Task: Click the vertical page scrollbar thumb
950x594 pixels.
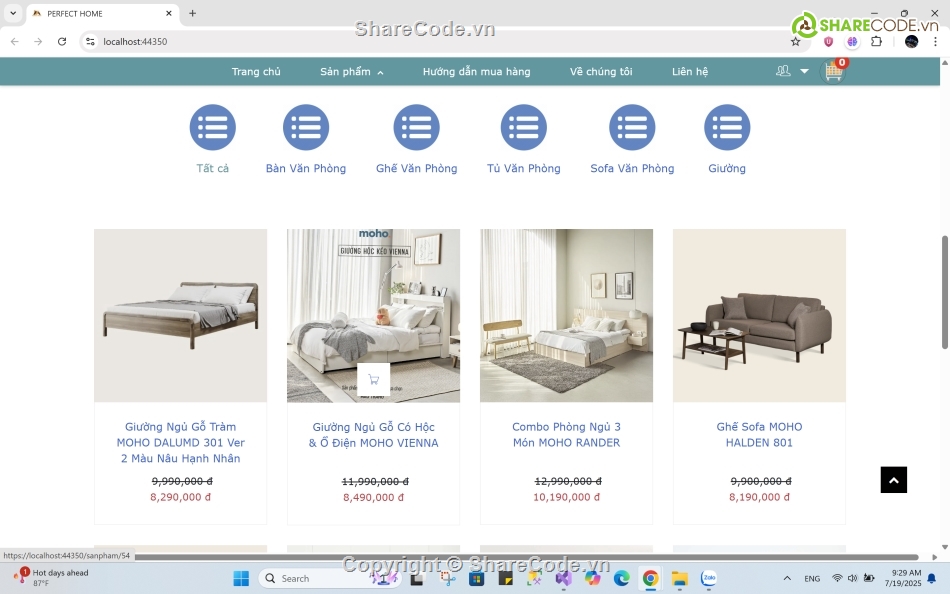Action: 945,292
